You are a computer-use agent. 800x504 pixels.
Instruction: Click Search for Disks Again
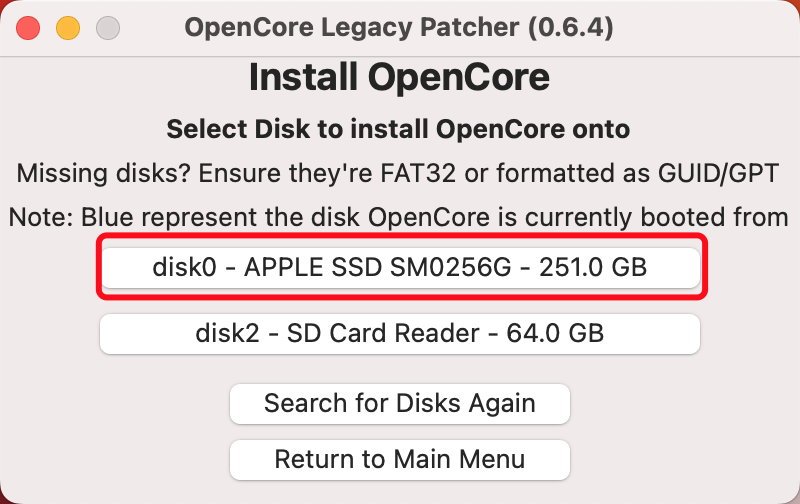399,403
